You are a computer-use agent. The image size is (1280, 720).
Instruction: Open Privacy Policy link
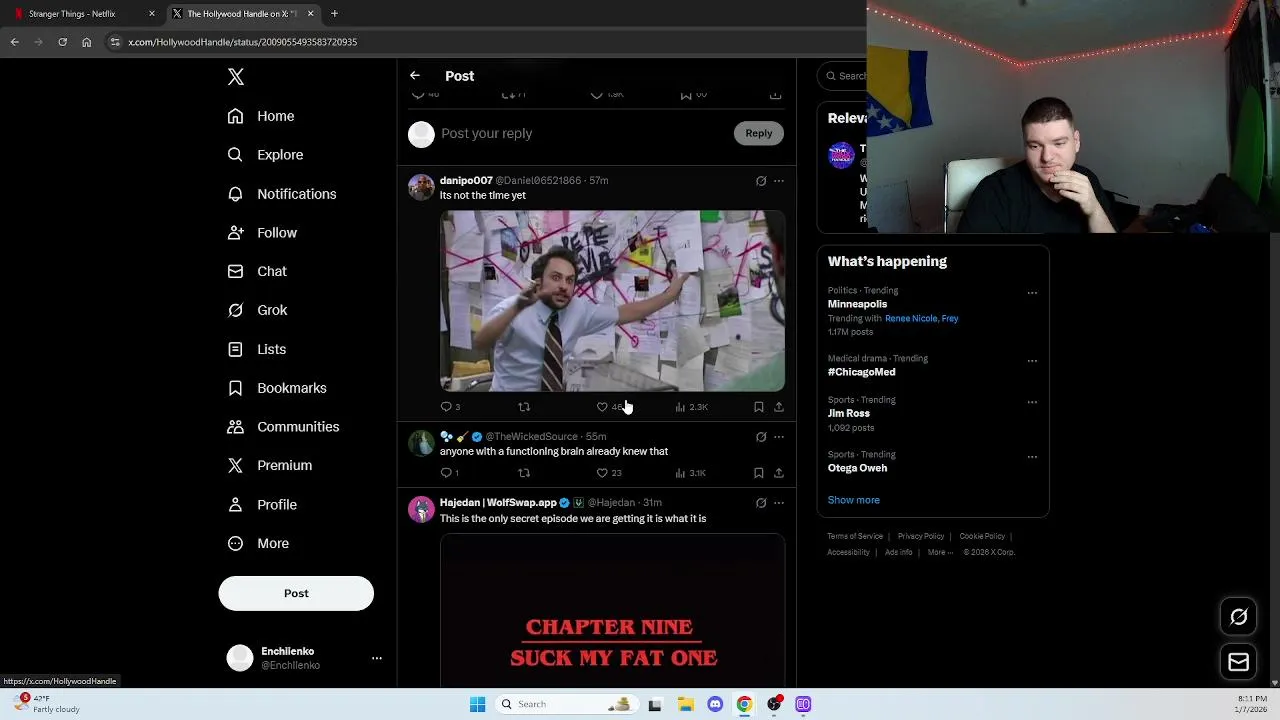(921, 536)
